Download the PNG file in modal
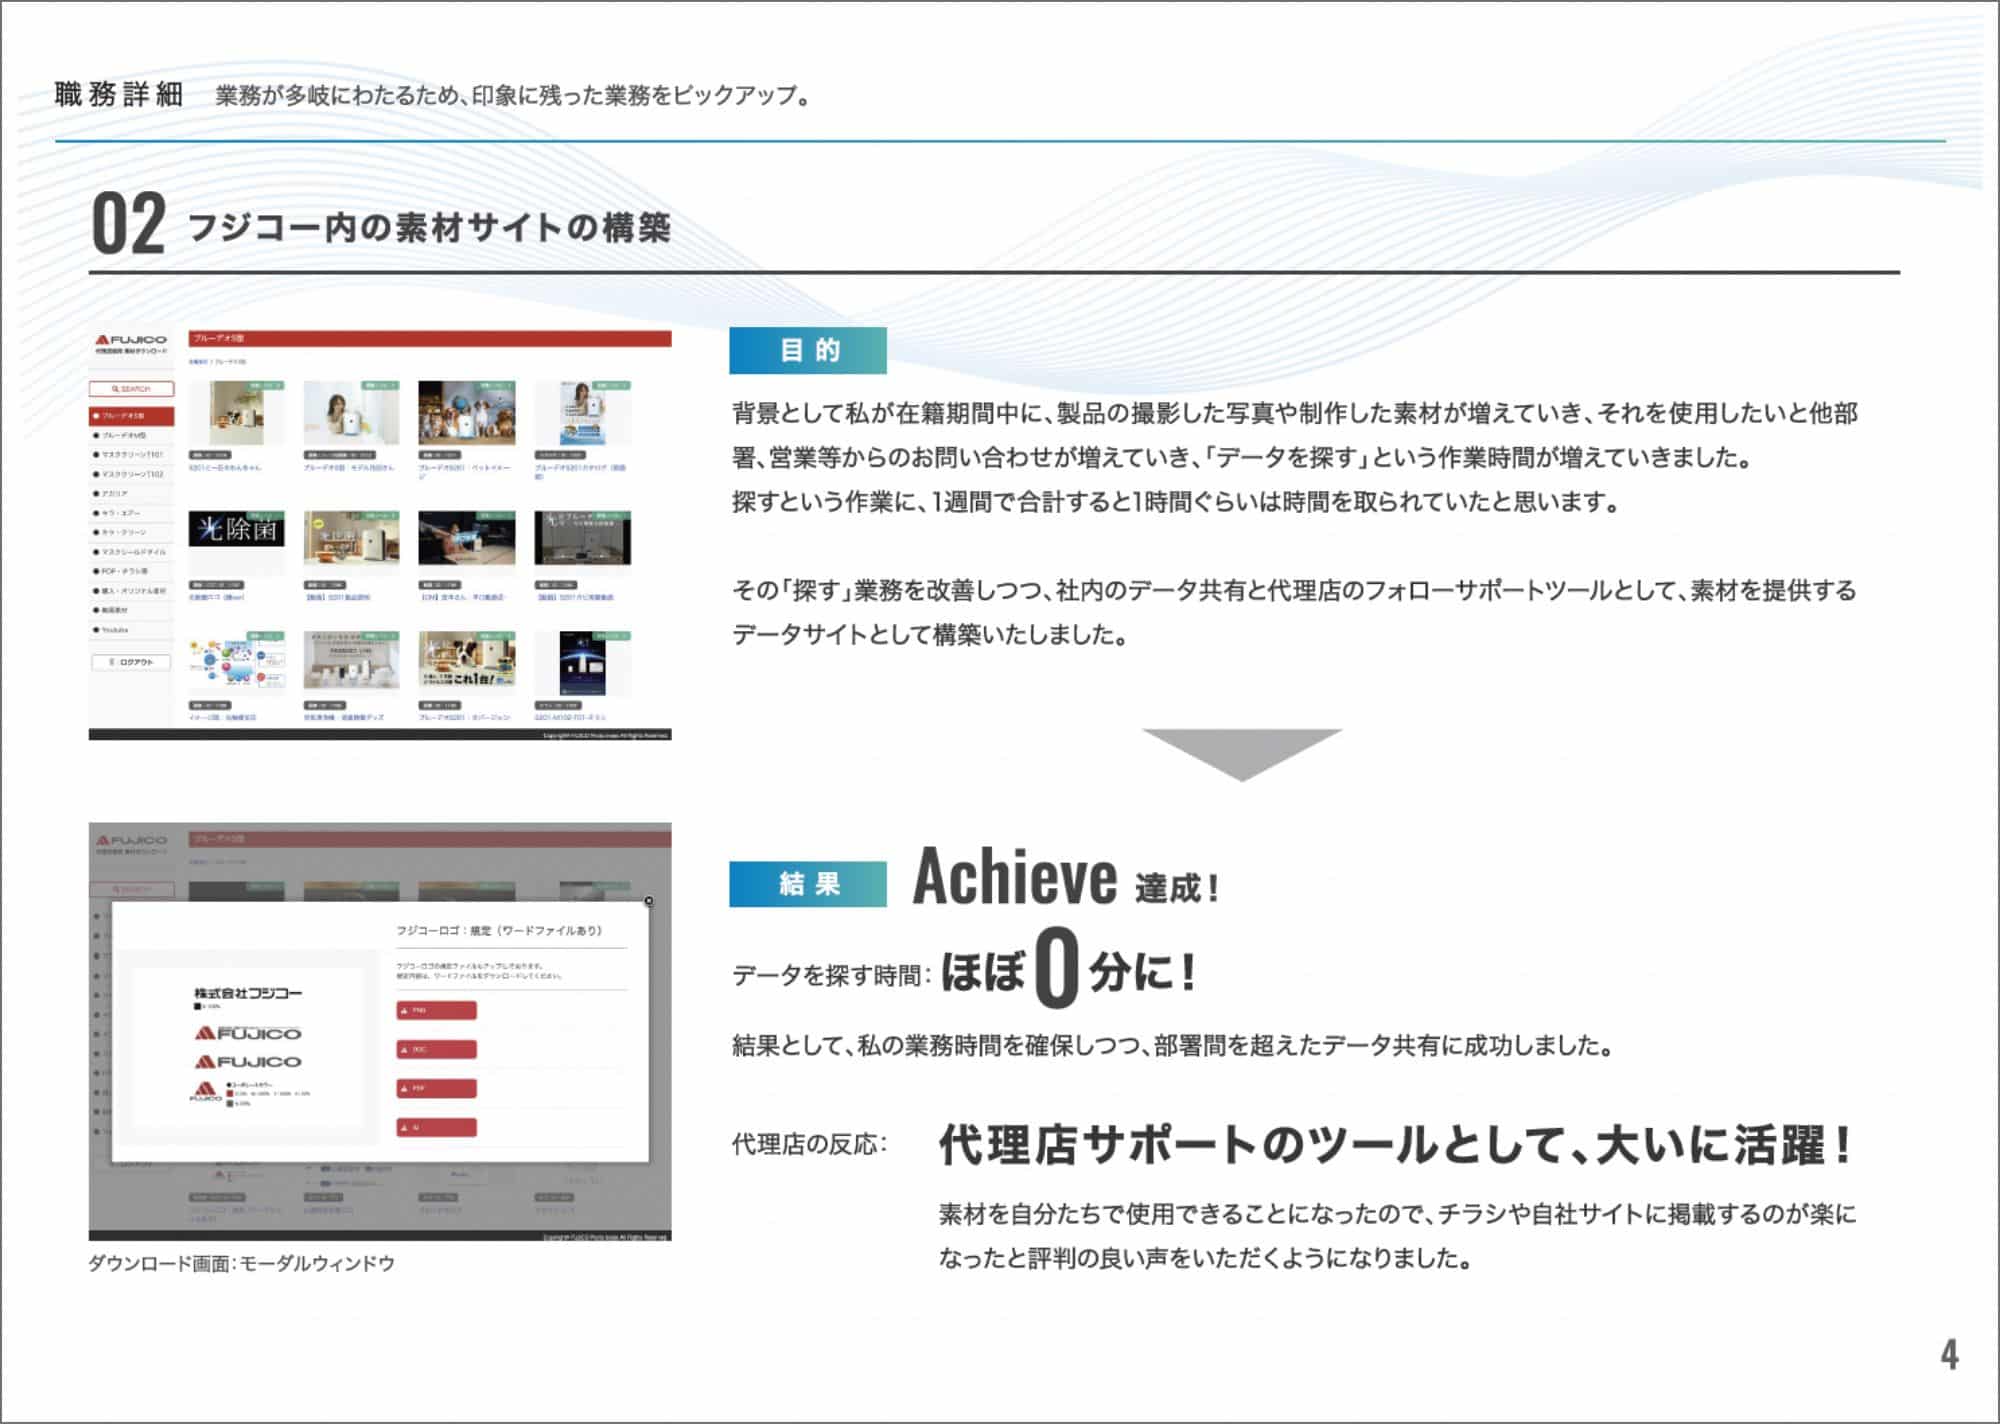This screenshot has height=1424, width=2000. 436,1011
